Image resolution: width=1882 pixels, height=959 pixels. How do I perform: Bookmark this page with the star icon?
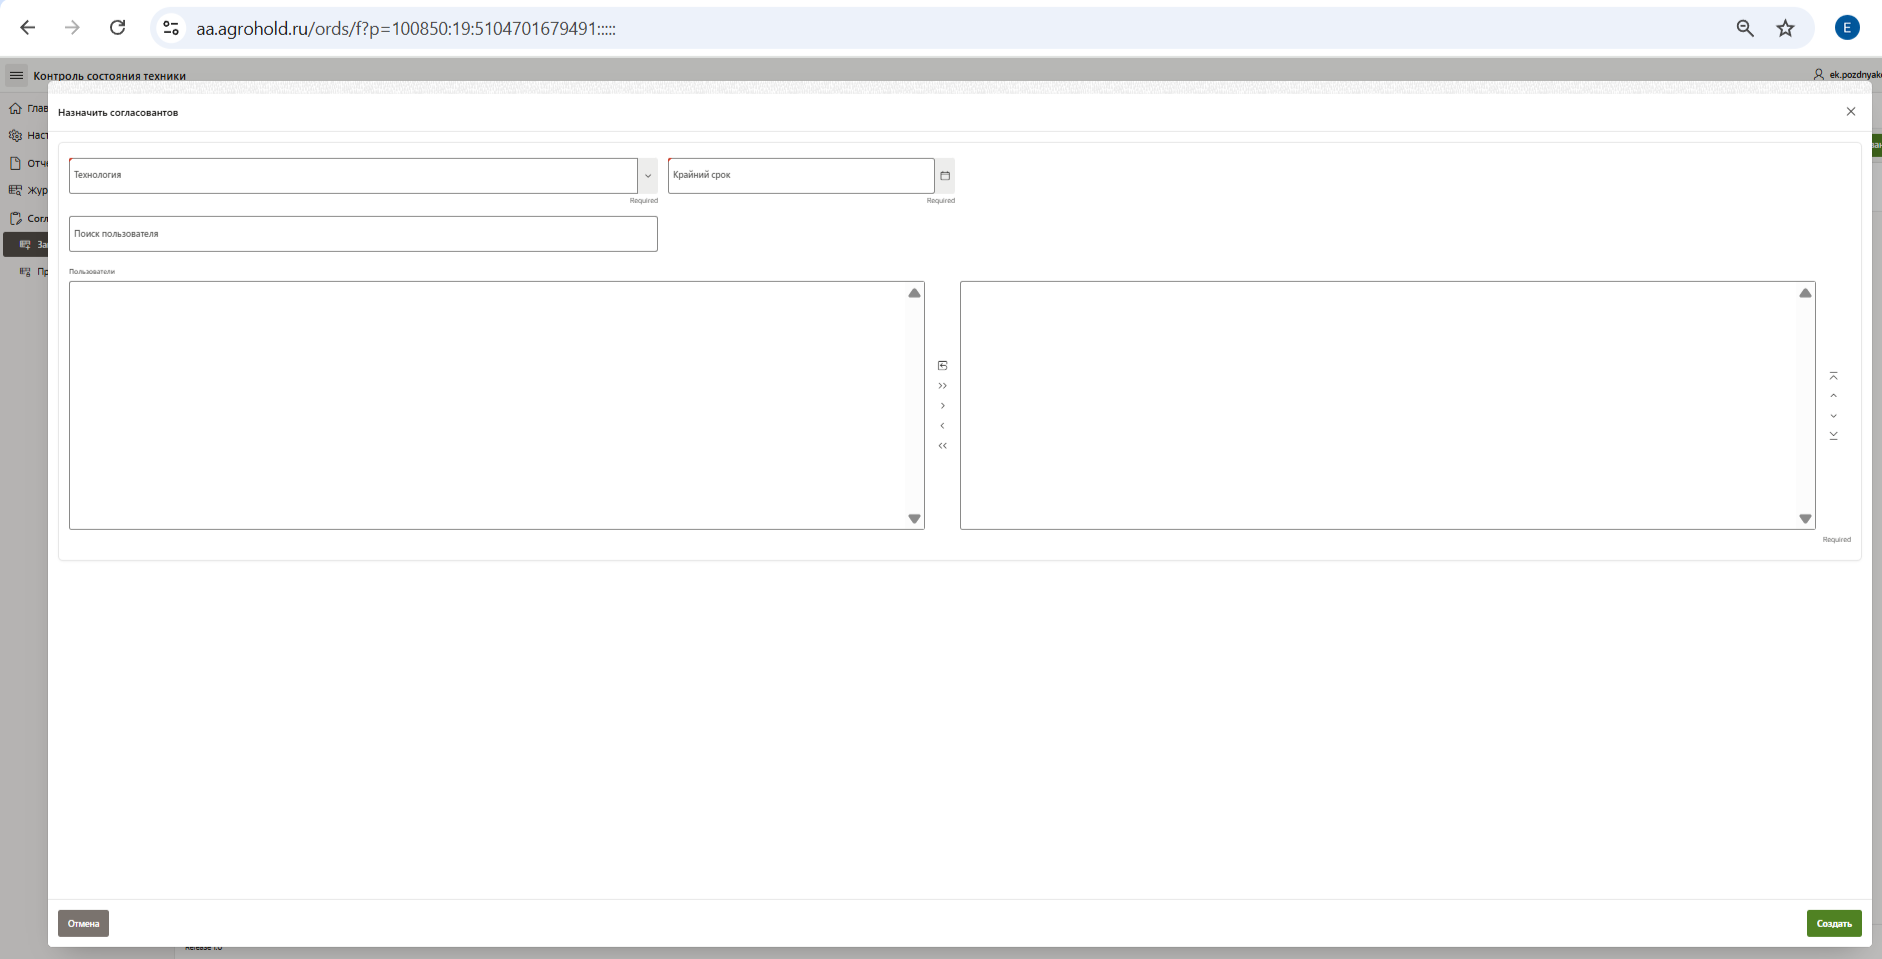(1785, 28)
